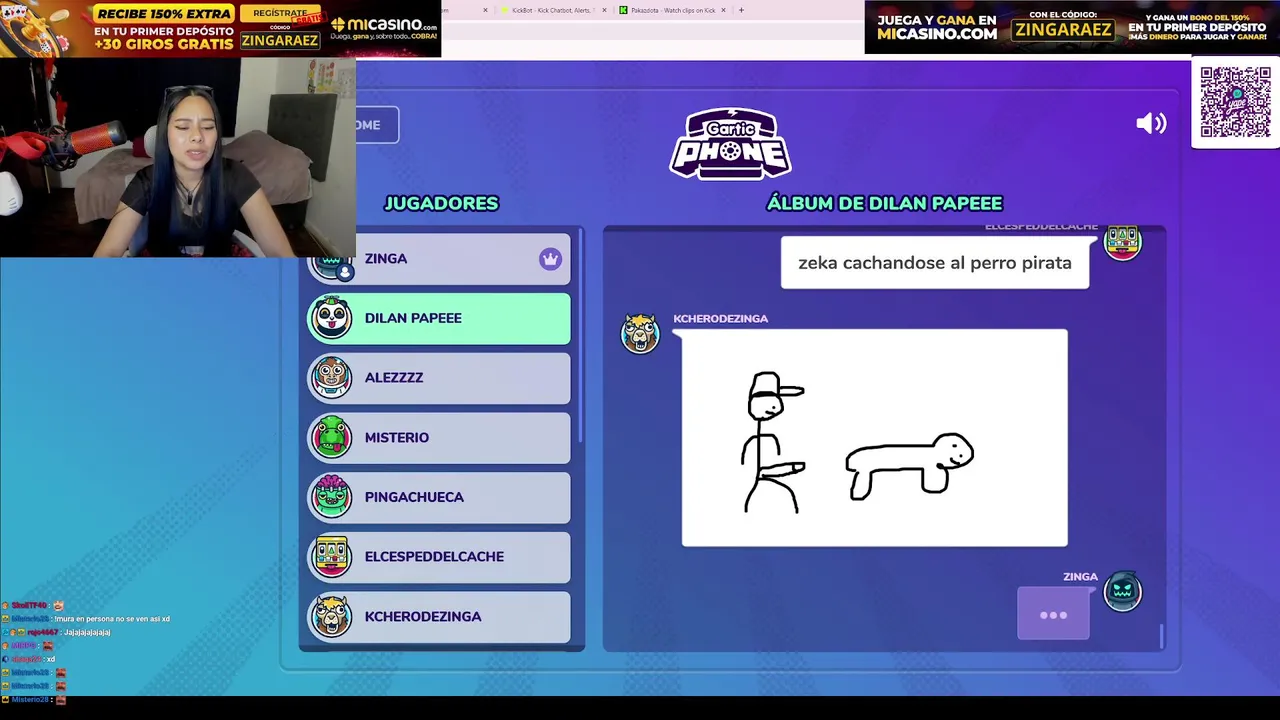Screen dimensions: 1280x720
Task: Select KCHERODEZINGA in players list
Action: tap(439, 616)
